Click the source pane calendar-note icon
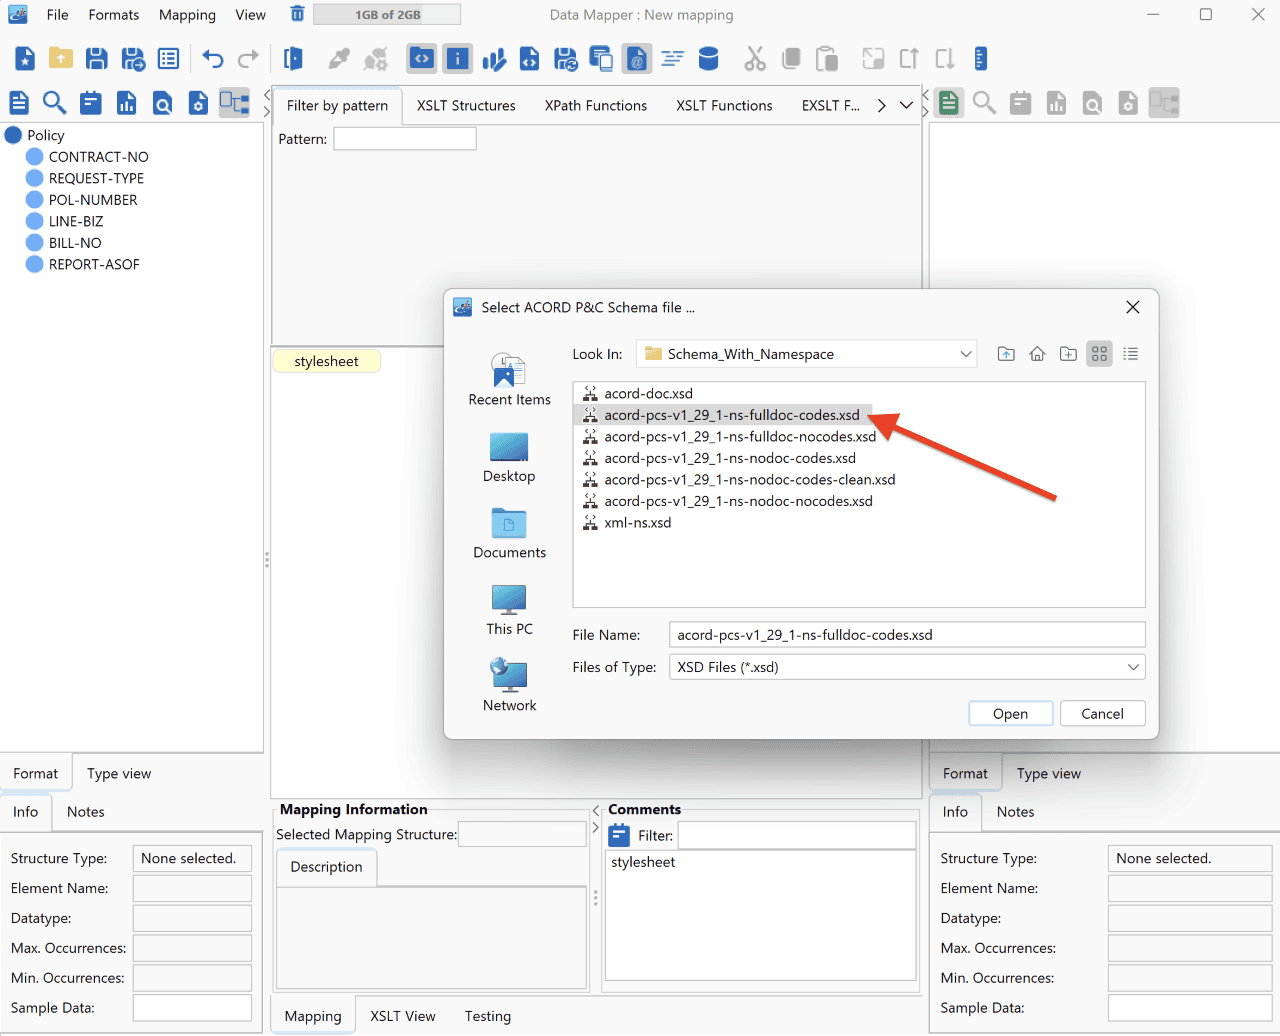This screenshot has width=1280, height=1036. [91, 103]
